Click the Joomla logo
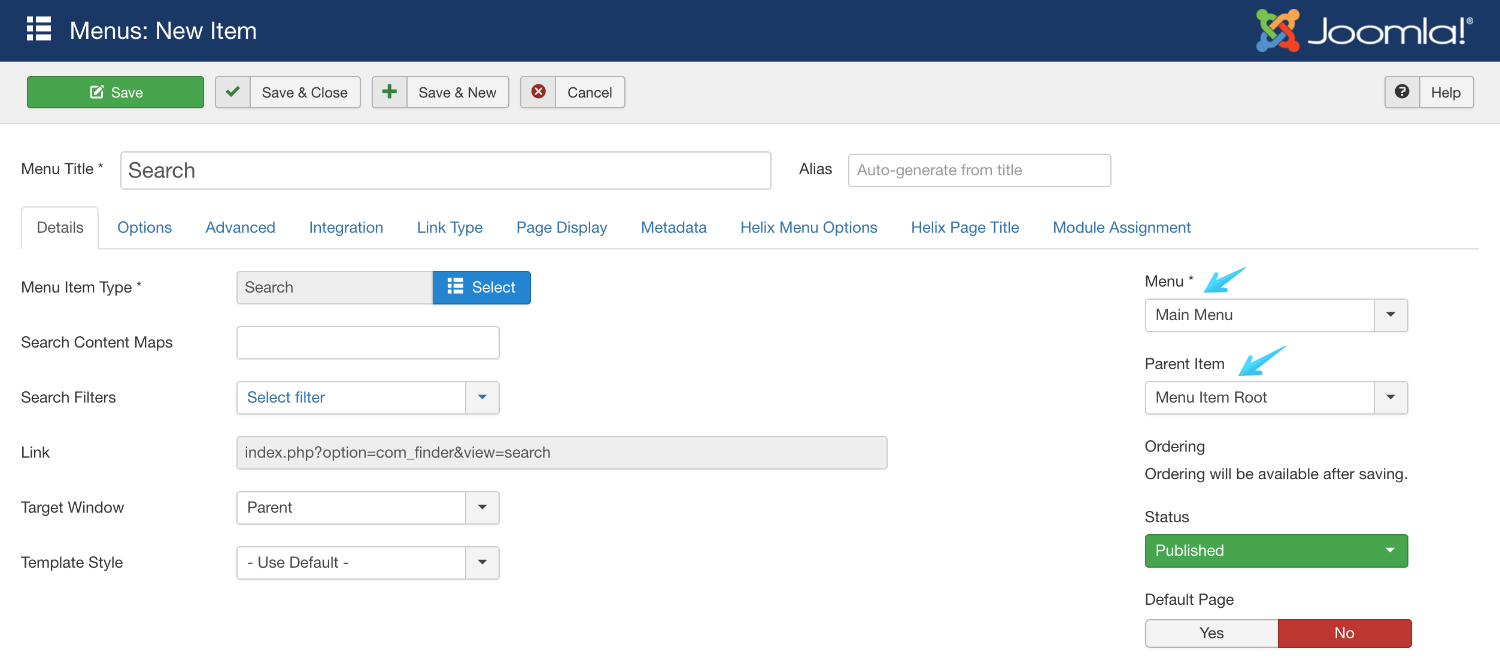 tap(1364, 31)
